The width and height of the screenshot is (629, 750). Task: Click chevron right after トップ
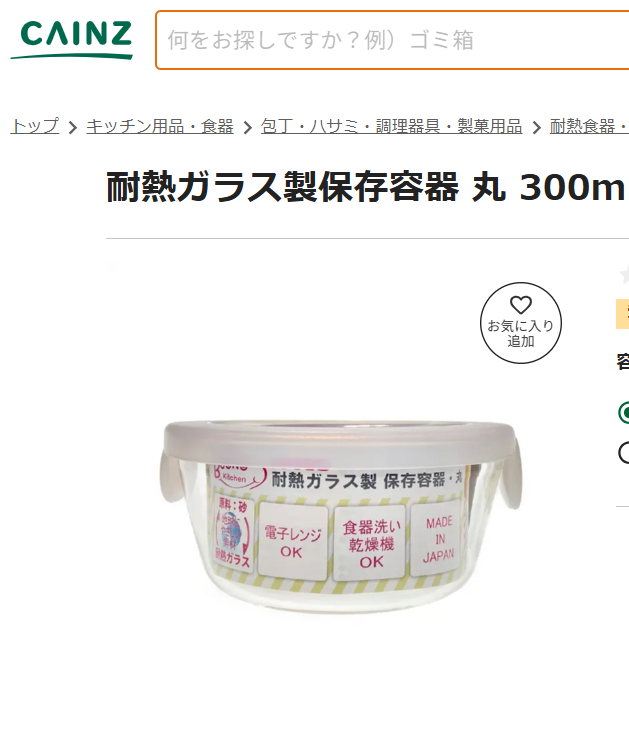[73, 127]
